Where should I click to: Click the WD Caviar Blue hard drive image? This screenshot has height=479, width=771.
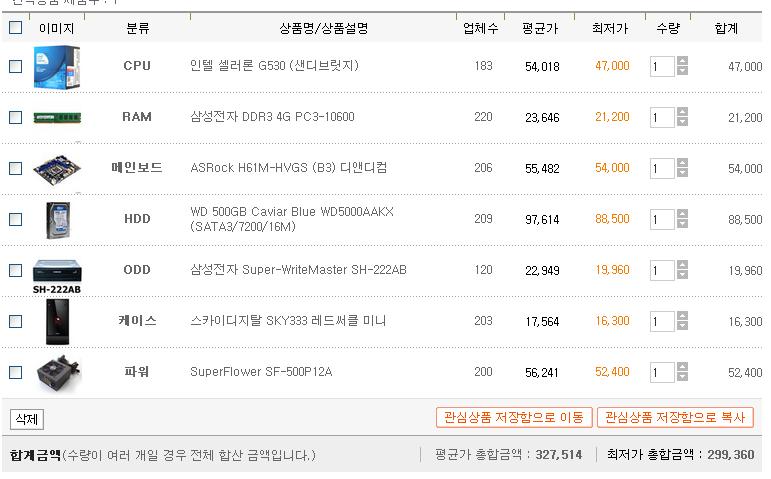[58, 220]
